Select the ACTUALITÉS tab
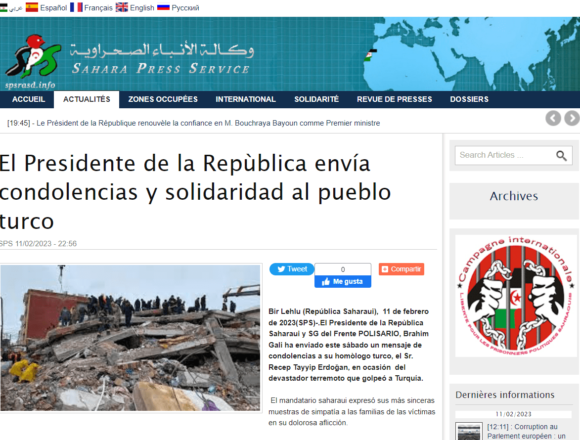 [87, 99]
